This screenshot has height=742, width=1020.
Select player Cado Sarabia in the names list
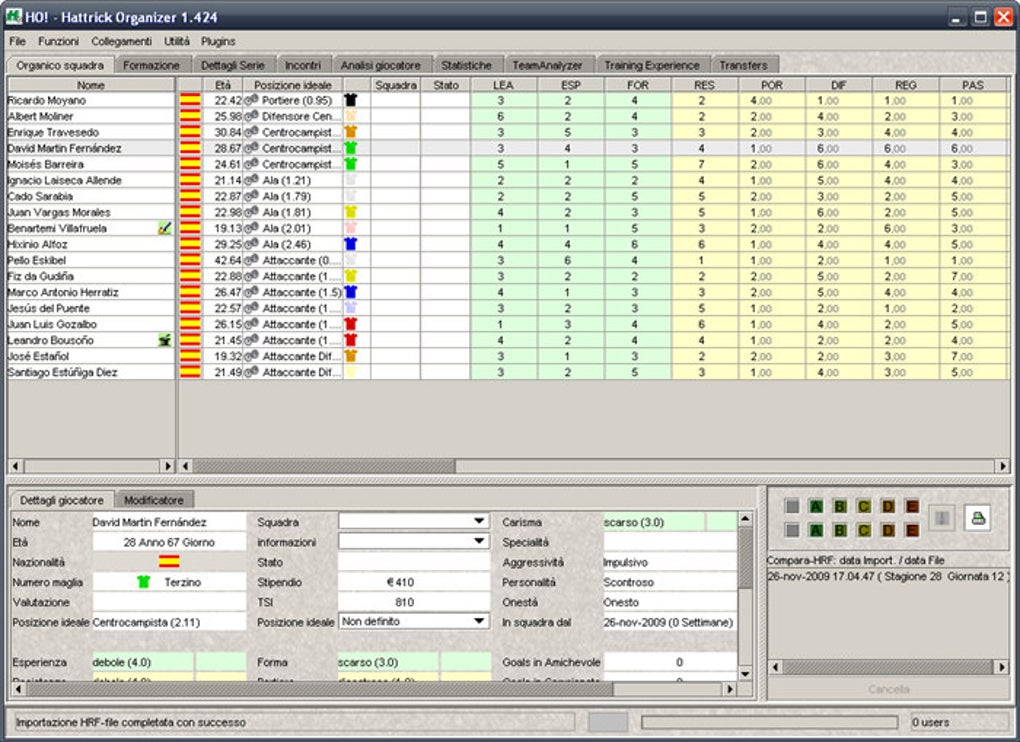pos(91,196)
